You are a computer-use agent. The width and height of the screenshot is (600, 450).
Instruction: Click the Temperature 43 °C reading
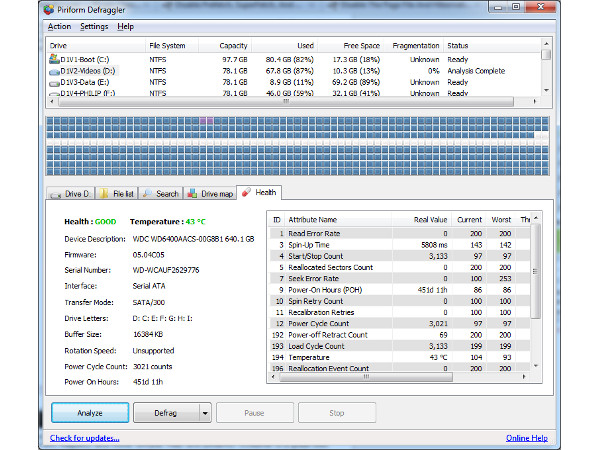[168, 222]
